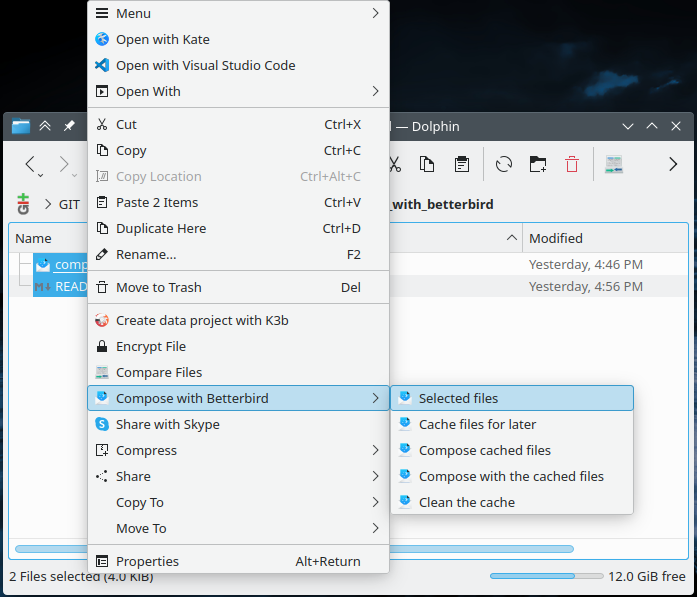
Task: Click Selected files submenu entry
Action: click(512, 398)
